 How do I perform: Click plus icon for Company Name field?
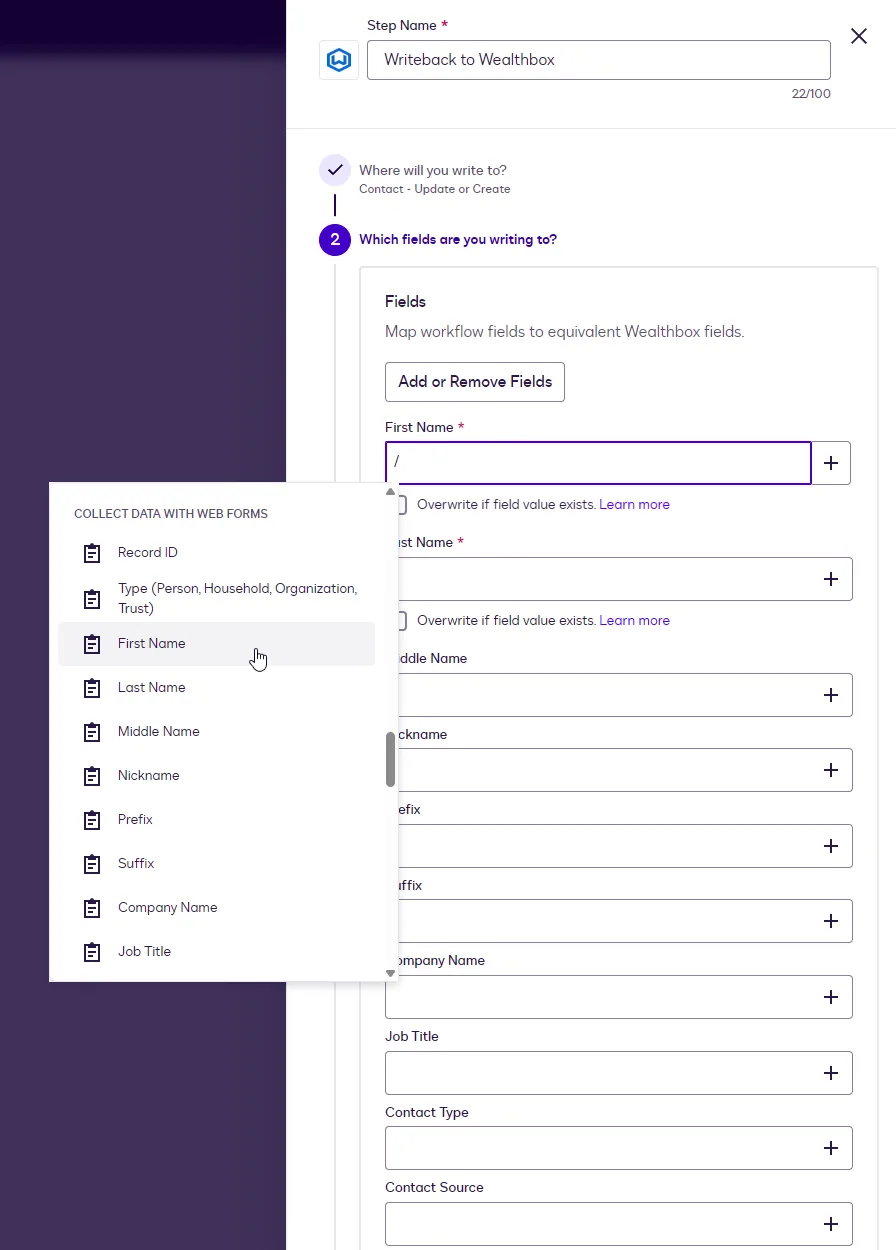click(x=831, y=997)
